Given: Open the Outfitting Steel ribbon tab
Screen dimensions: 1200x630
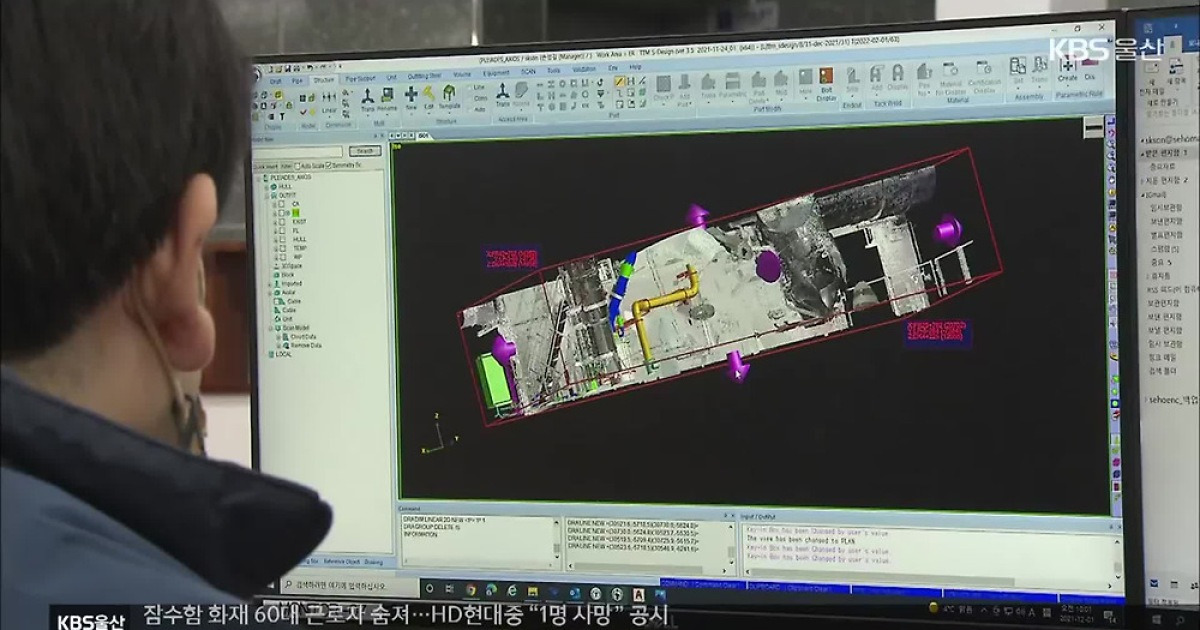Looking at the screenshot, I should coord(424,76).
